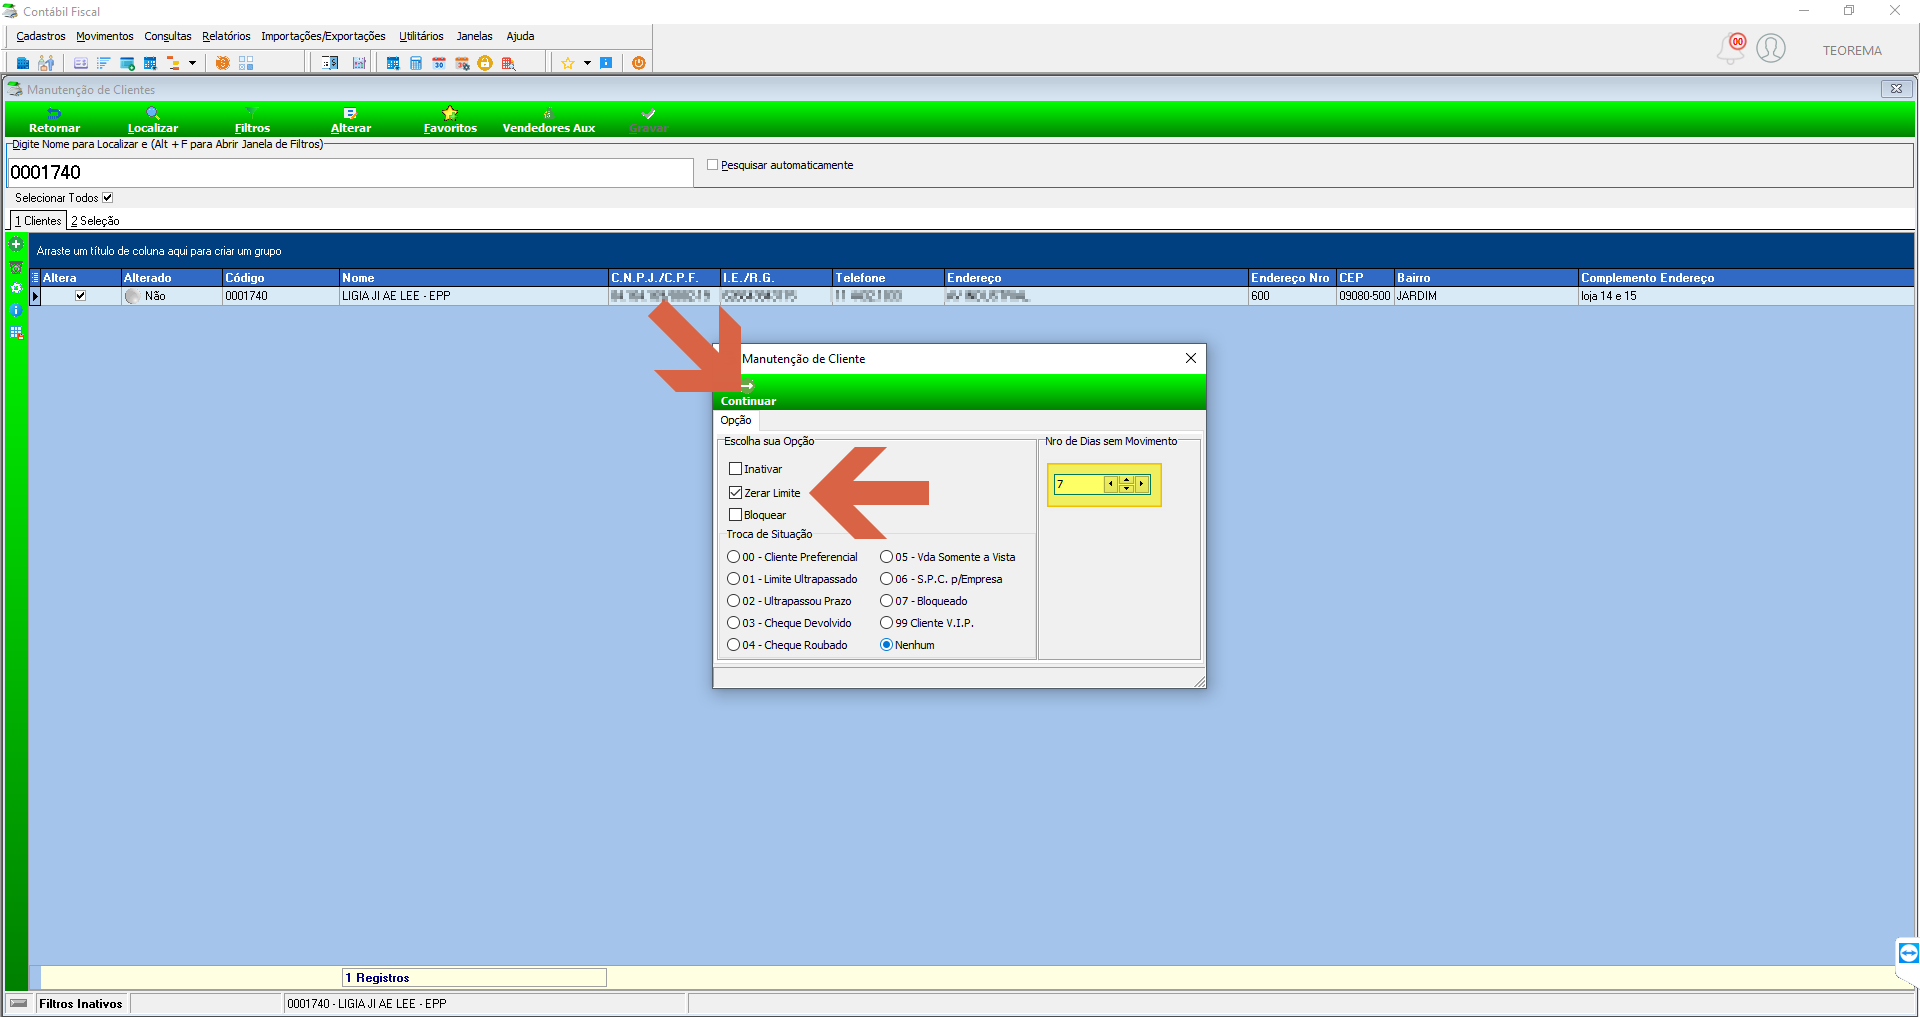The image size is (1920, 1017).
Task: Increase days value with the spinner up arrow
Action: click(1126, 480)
